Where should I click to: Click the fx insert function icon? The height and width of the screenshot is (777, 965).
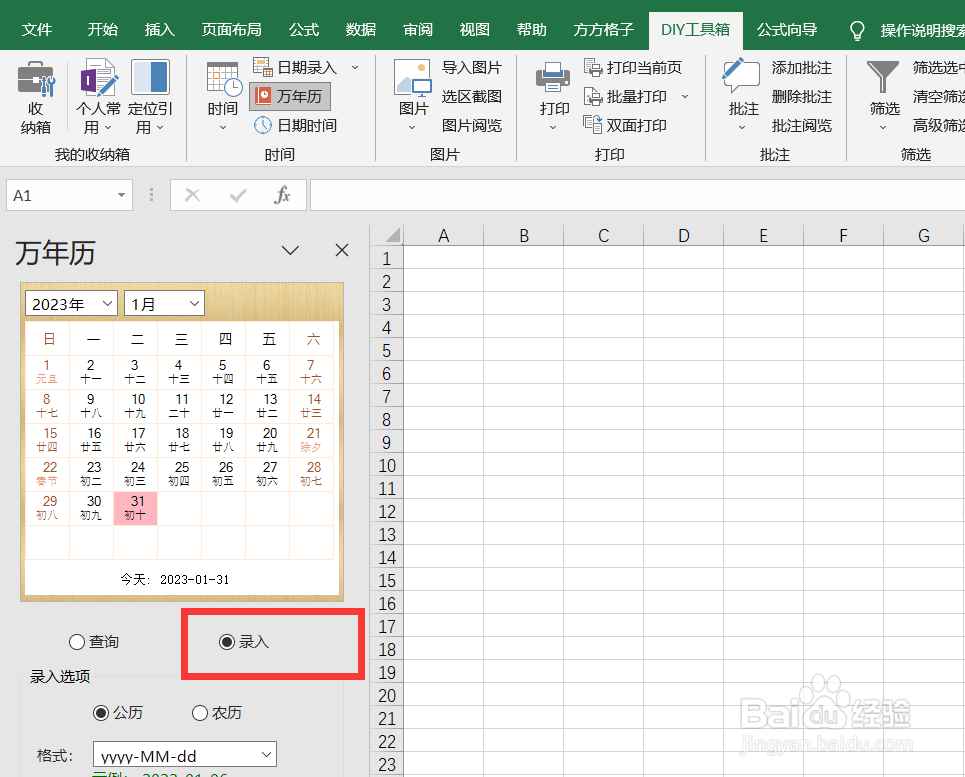pos(282,195)
